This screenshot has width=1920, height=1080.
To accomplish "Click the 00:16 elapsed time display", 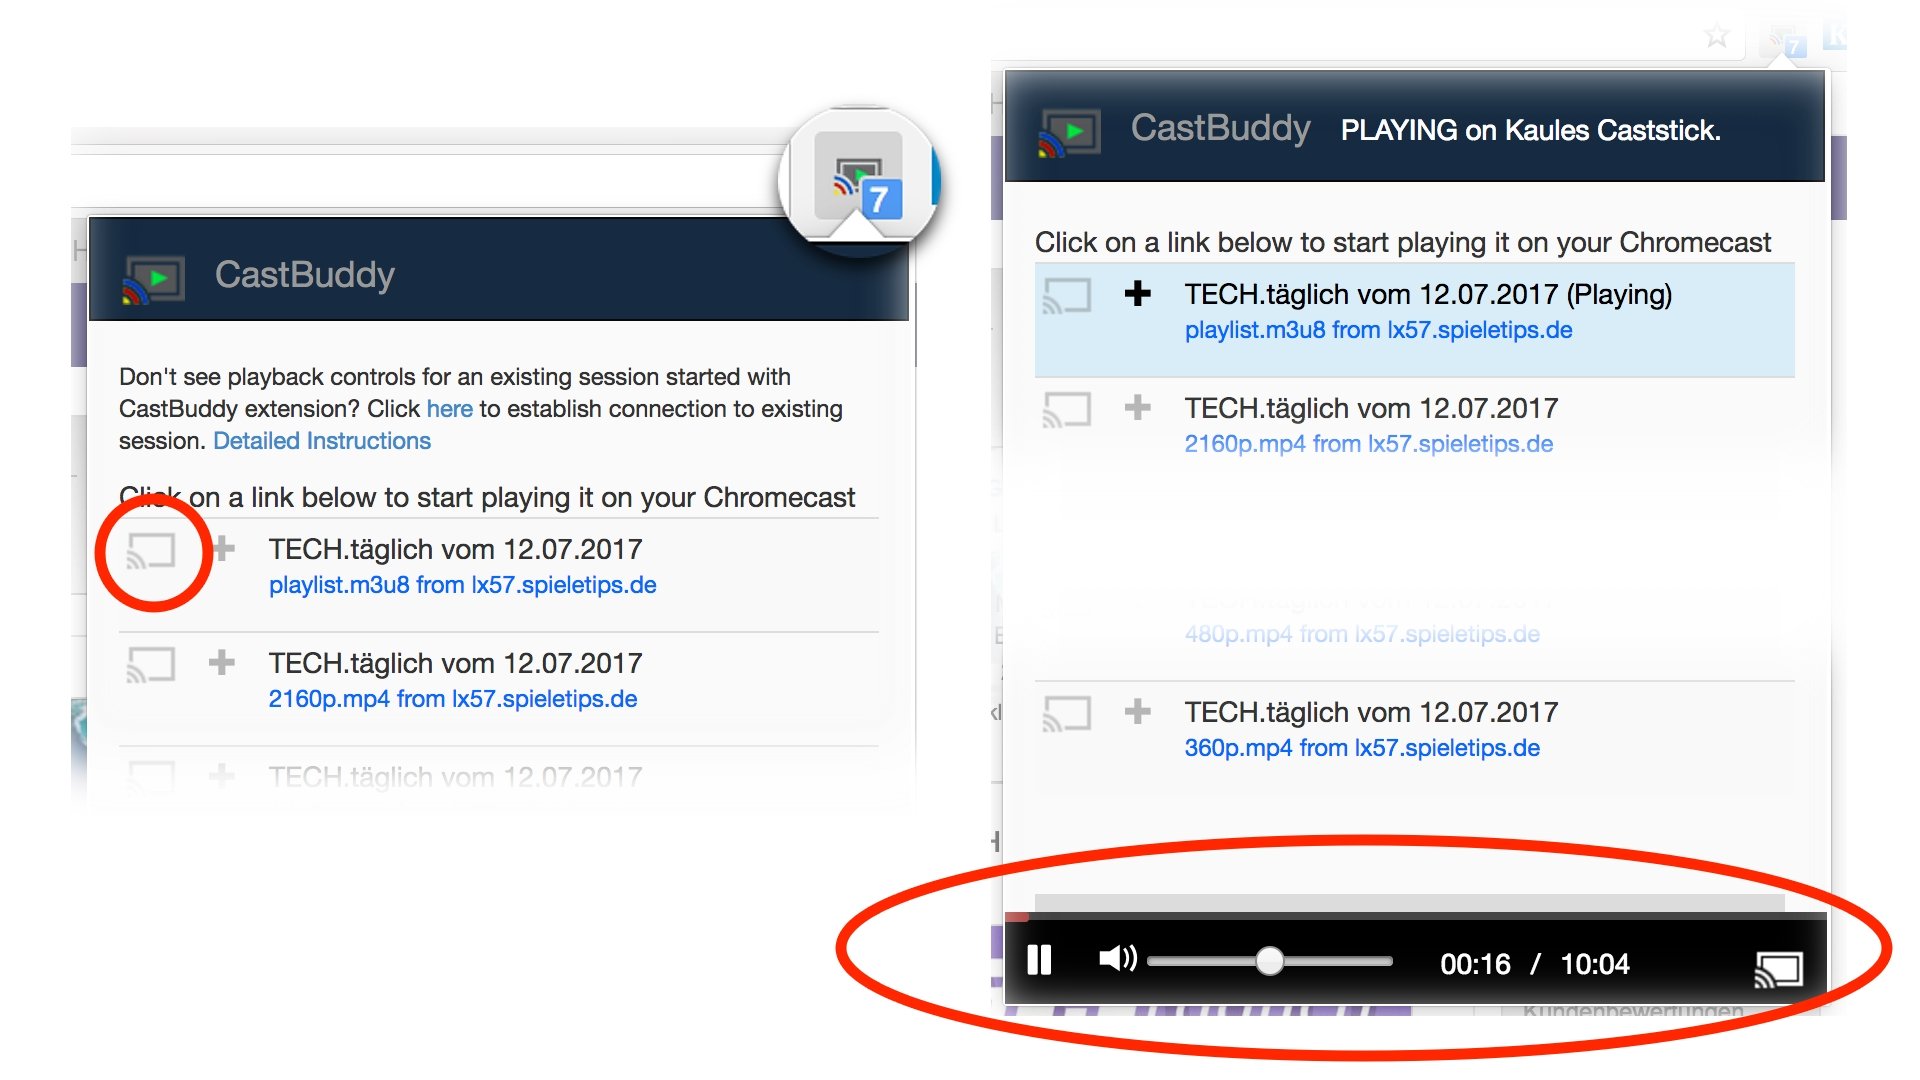I will tap(1475, 964).
